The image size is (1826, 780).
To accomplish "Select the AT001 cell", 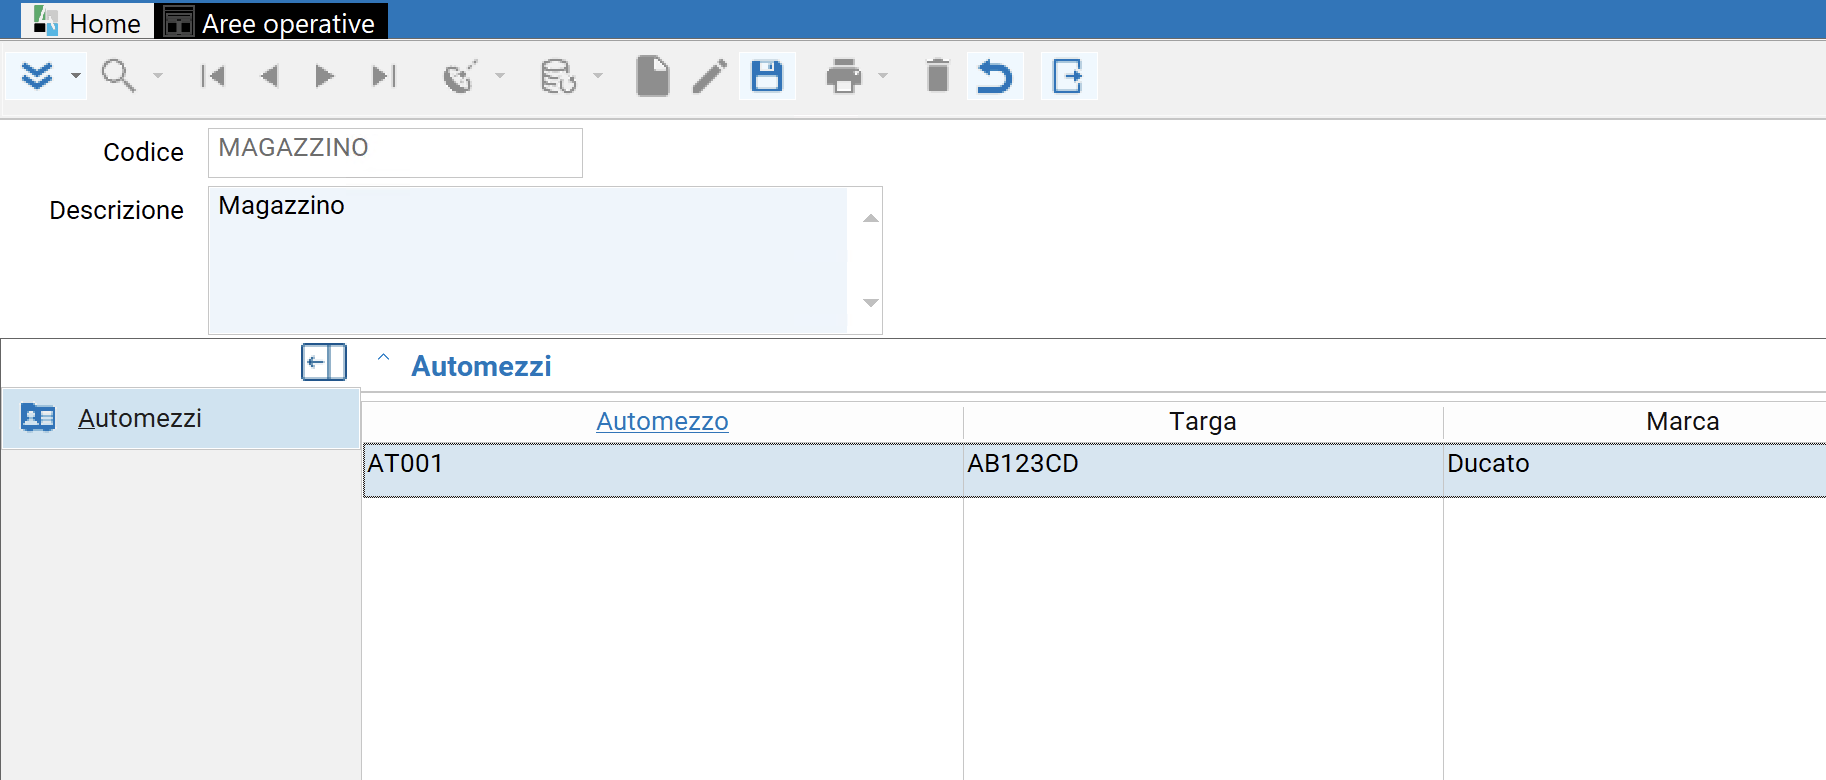I will (x=663, y=470).
